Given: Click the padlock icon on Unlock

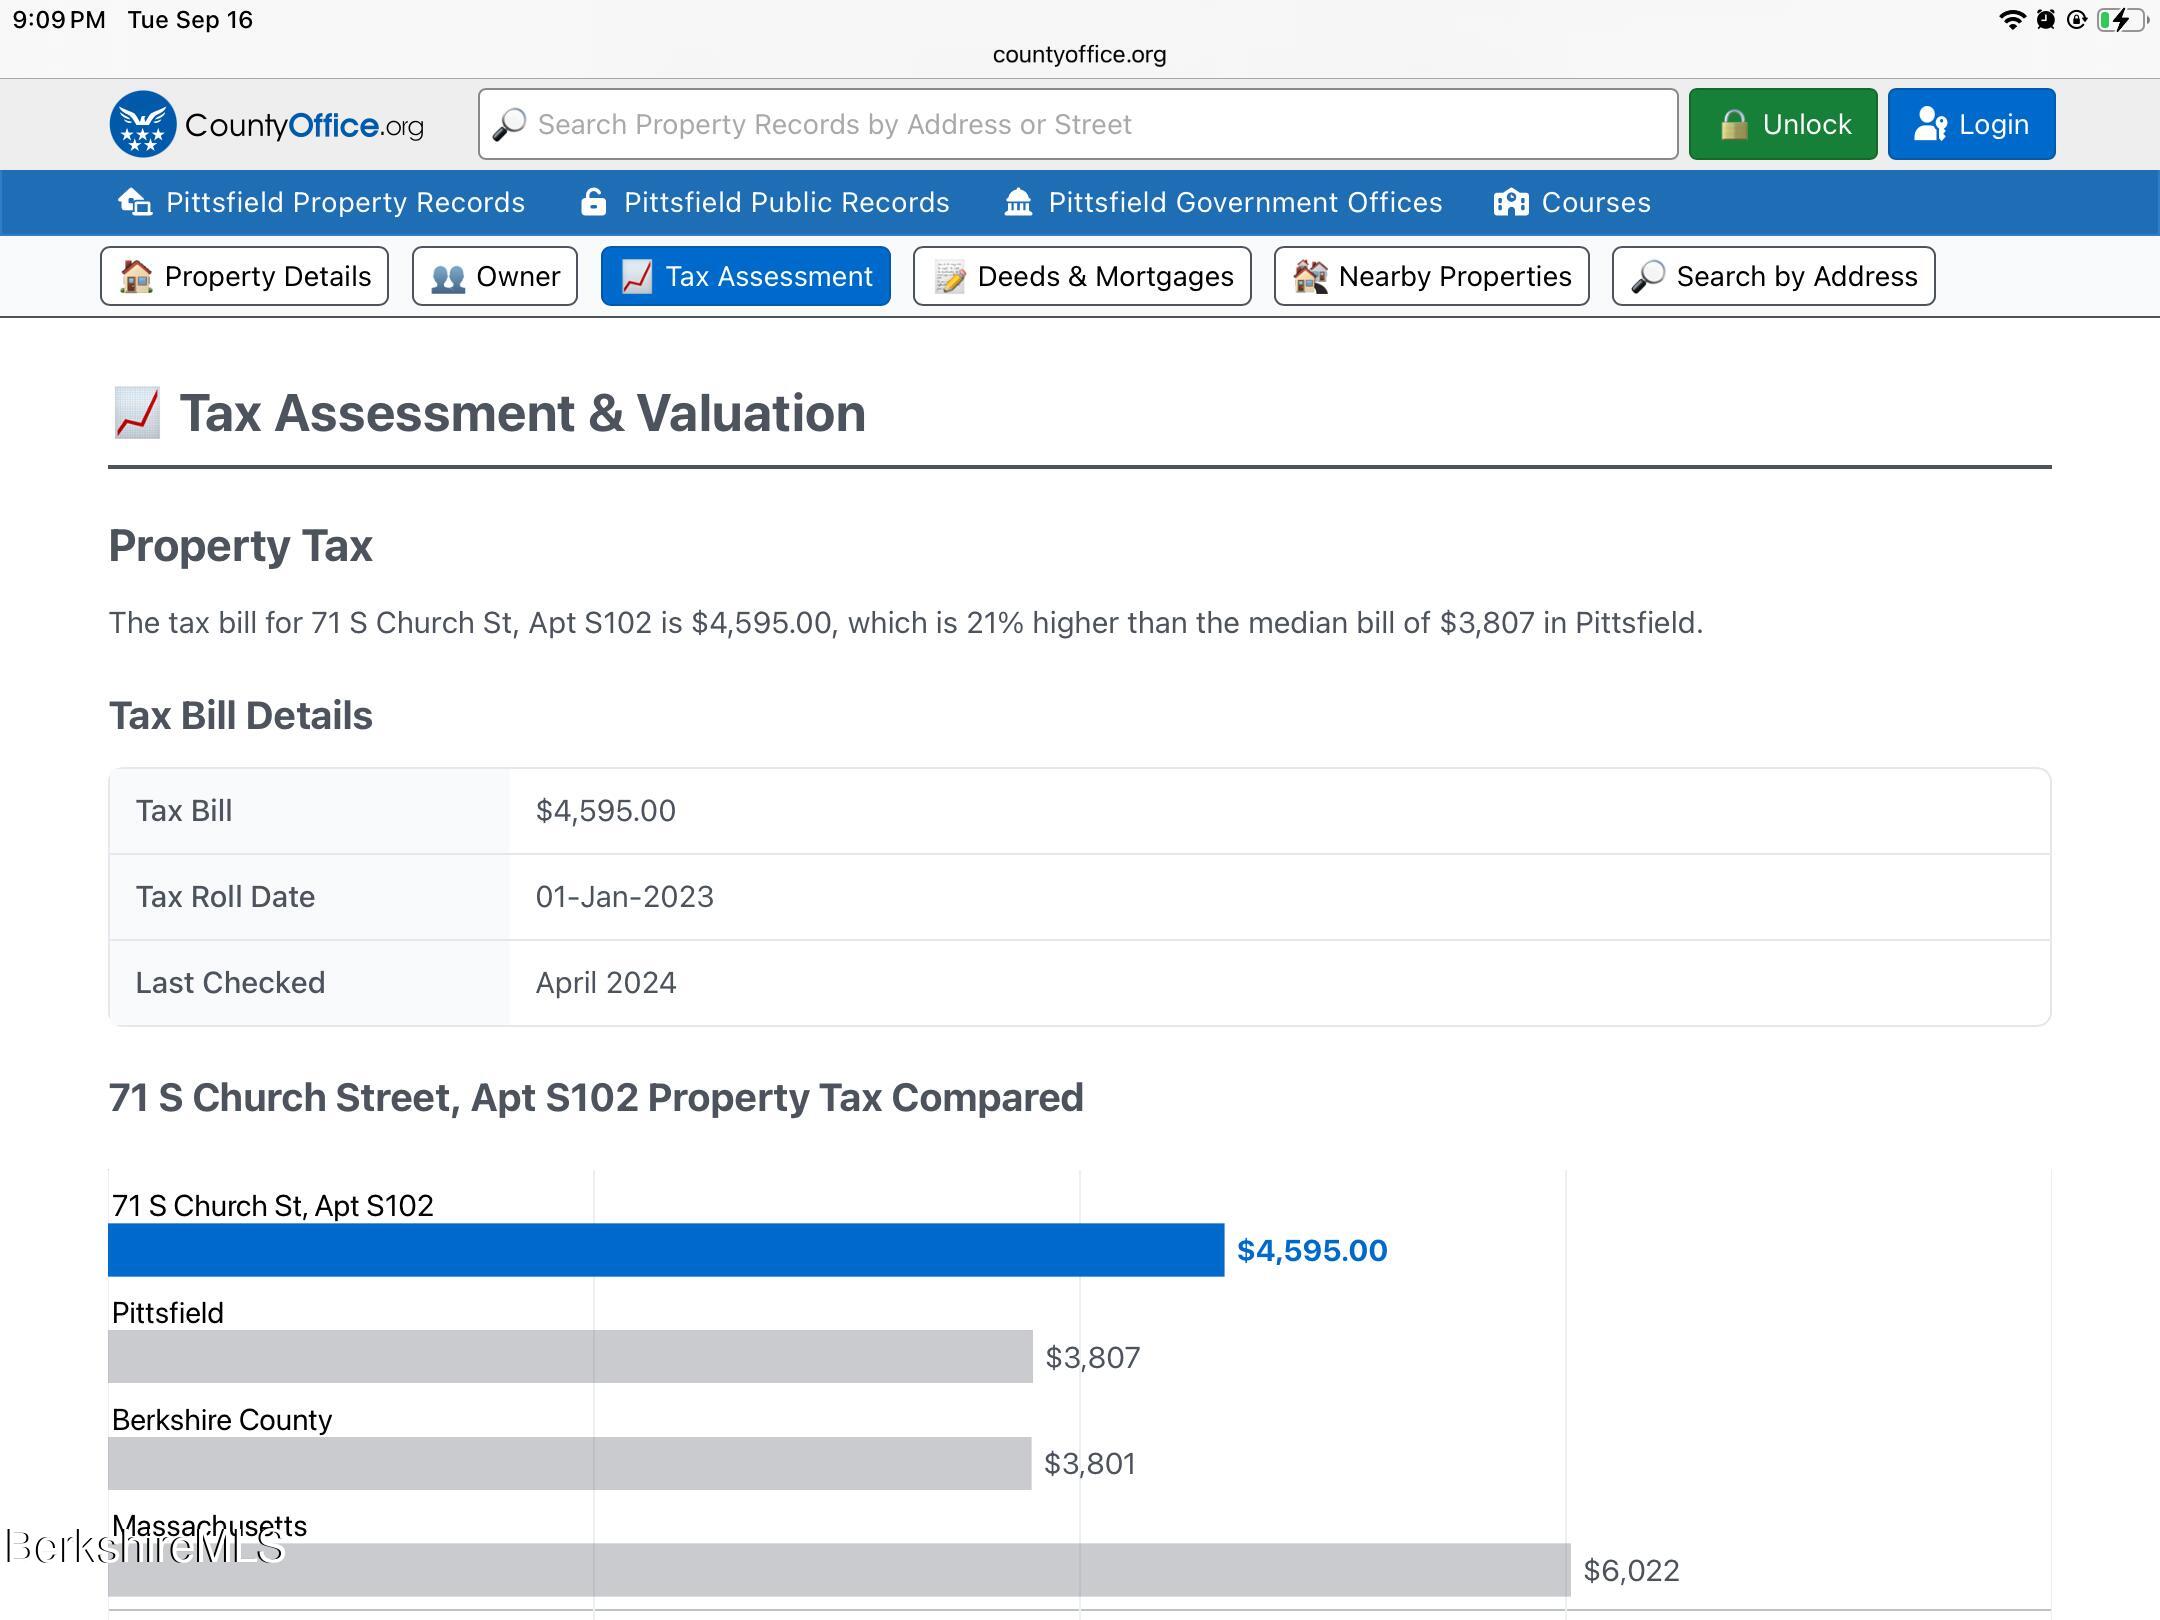Looking at the screenshot, I should point(1733,124).
